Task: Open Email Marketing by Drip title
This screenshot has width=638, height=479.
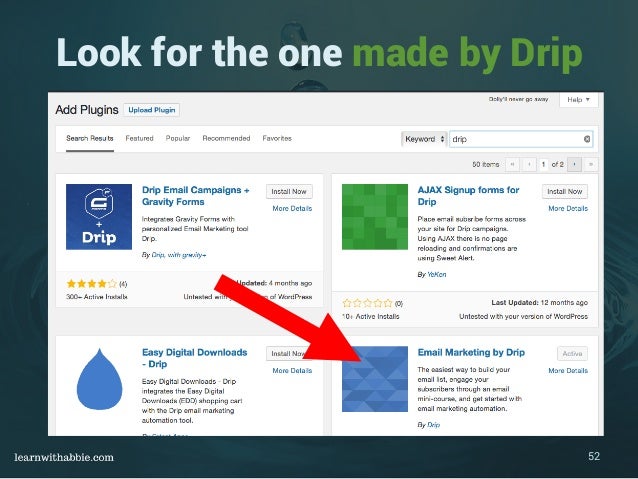Action: tap(471, 352)
